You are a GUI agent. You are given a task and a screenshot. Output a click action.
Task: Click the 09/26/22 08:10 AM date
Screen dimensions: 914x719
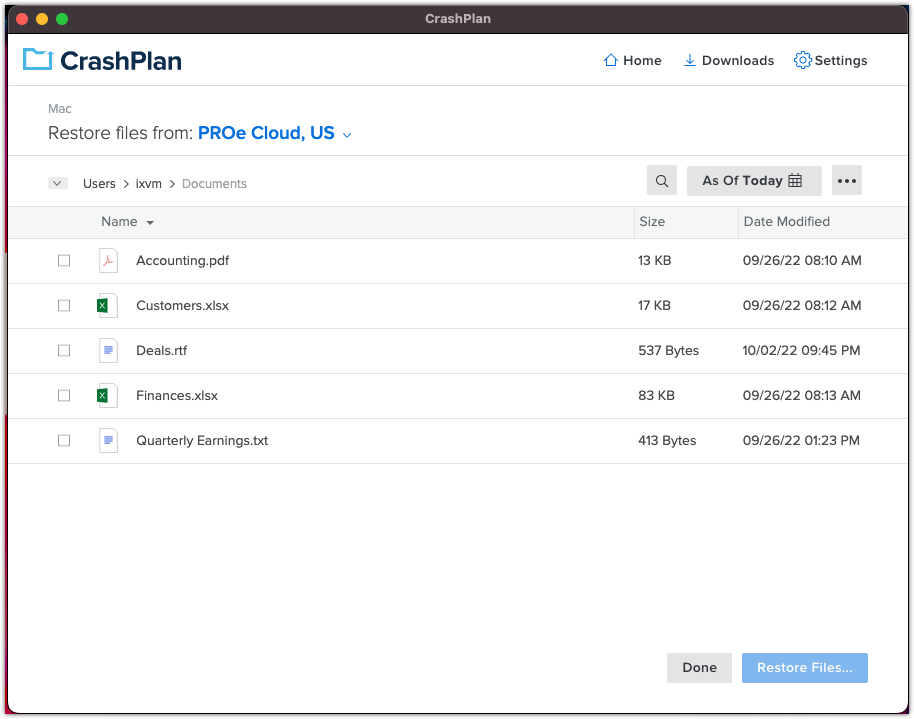click(801, 261)
